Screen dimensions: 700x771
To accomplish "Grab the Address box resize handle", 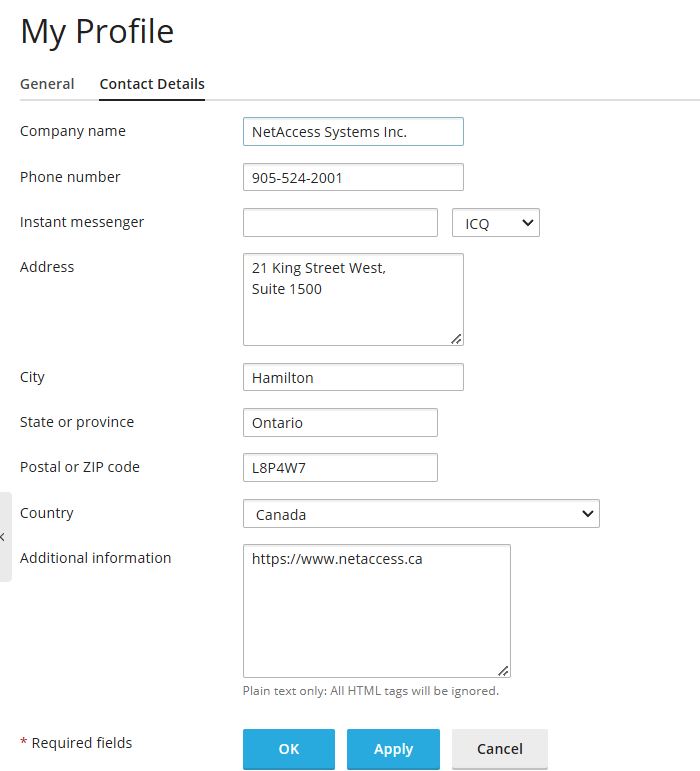I will [456, 338].
